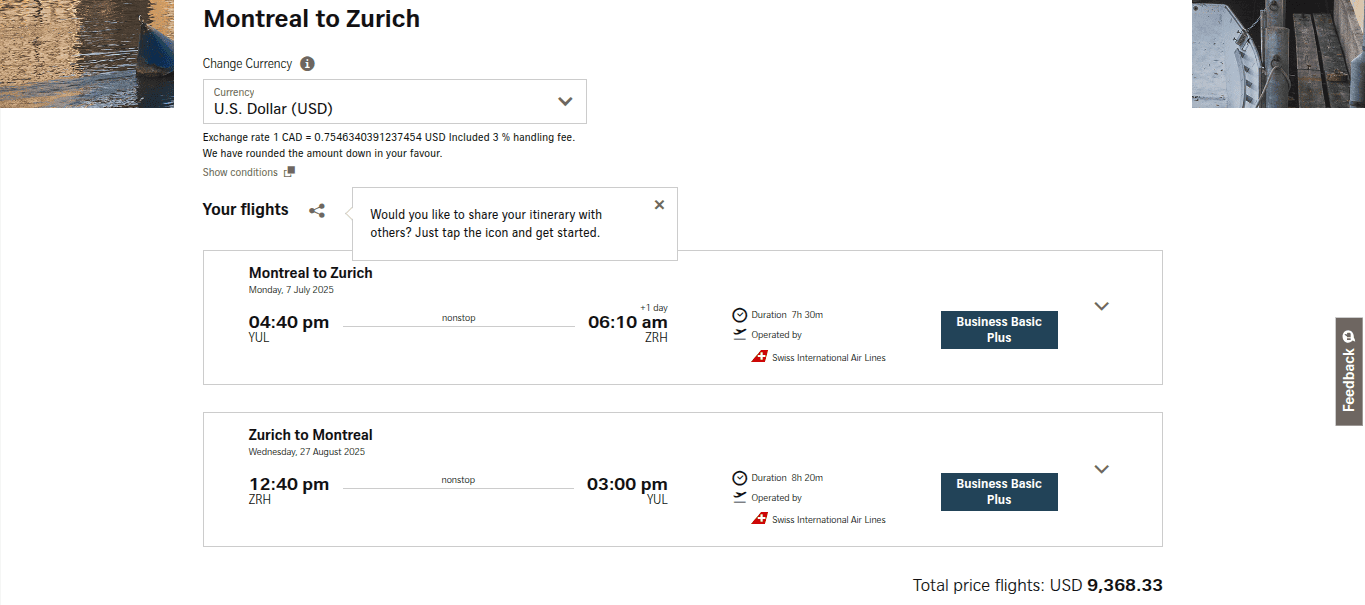Click the Swiss logo on the return flight
Screen dimensions: 1365x605
pos(759,518)
